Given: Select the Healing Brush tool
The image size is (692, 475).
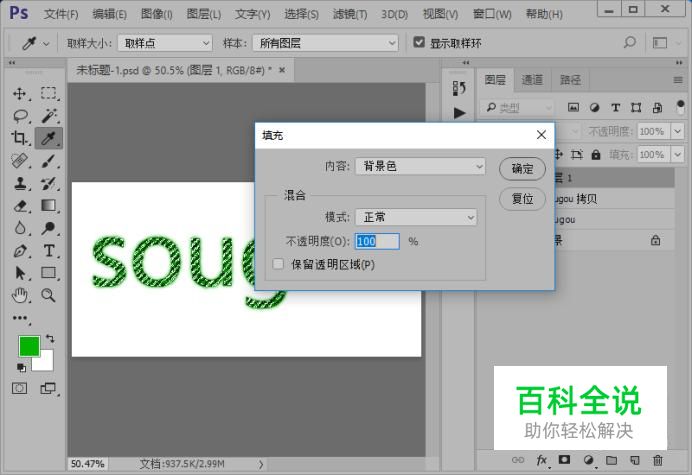Looking at the screenshot, I should 19,161.
